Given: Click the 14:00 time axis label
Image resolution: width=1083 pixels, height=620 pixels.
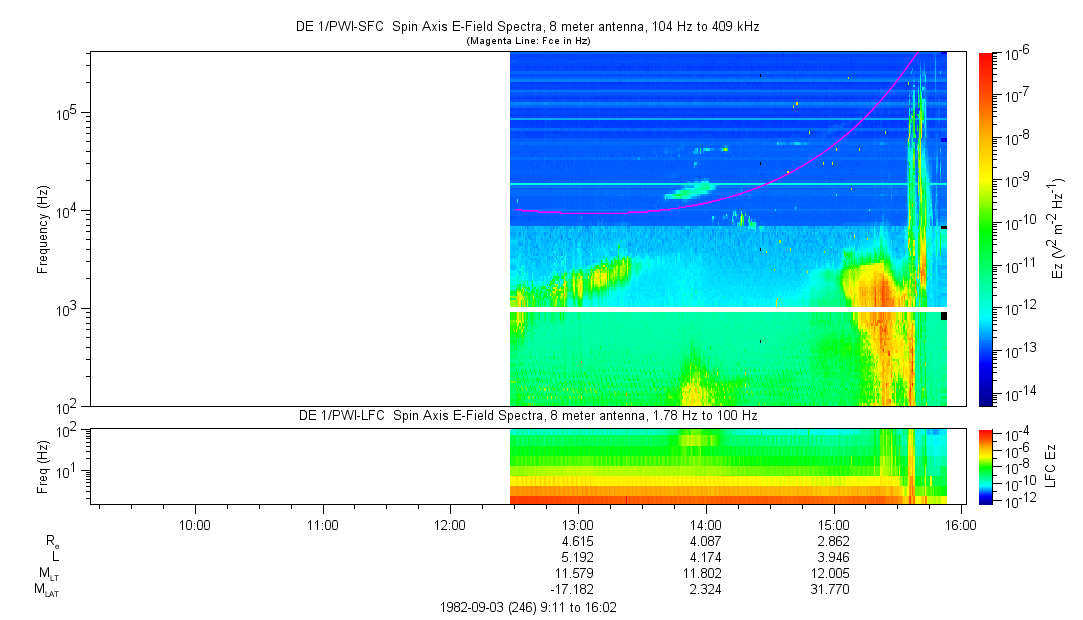Looking at the screenshot, I should [x=705, y=525].
